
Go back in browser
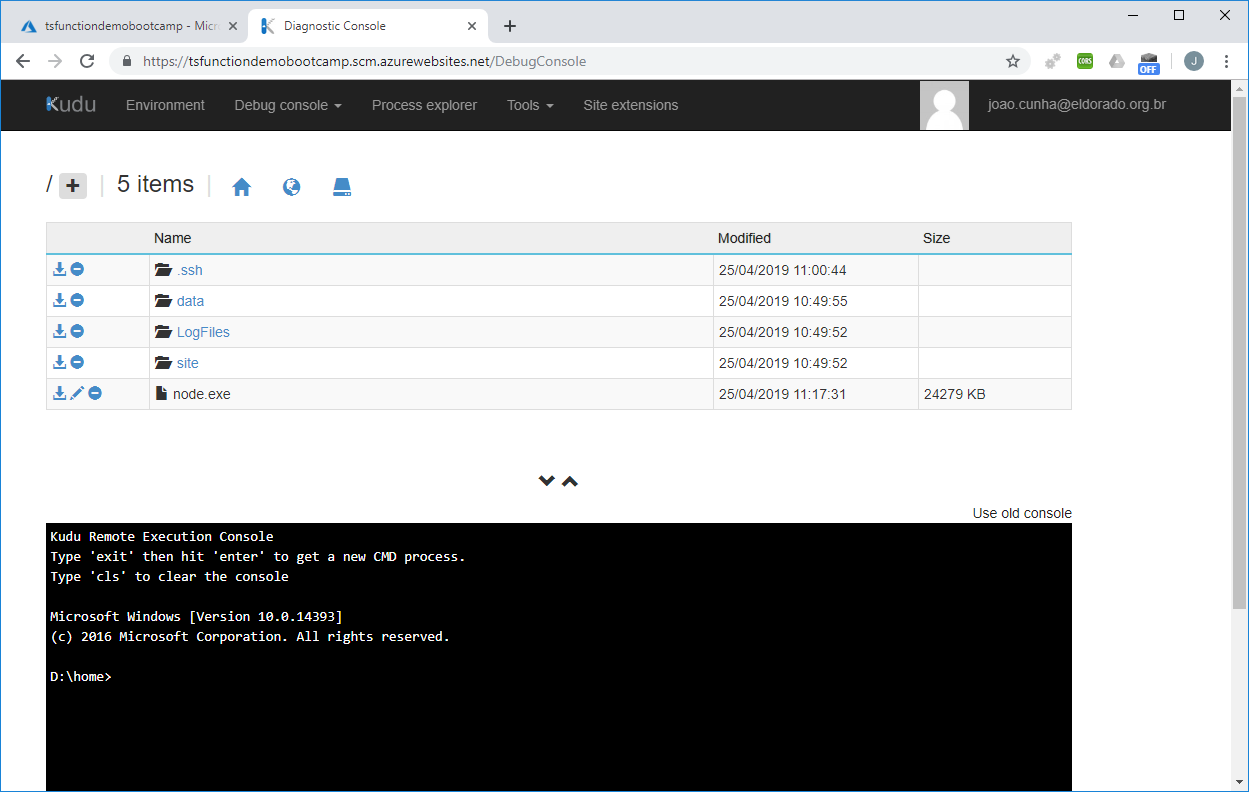pos(23,61)
